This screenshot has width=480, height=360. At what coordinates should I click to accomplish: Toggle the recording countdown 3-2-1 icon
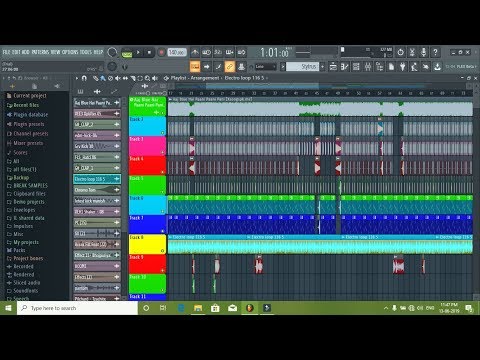[x=218, y=52]
